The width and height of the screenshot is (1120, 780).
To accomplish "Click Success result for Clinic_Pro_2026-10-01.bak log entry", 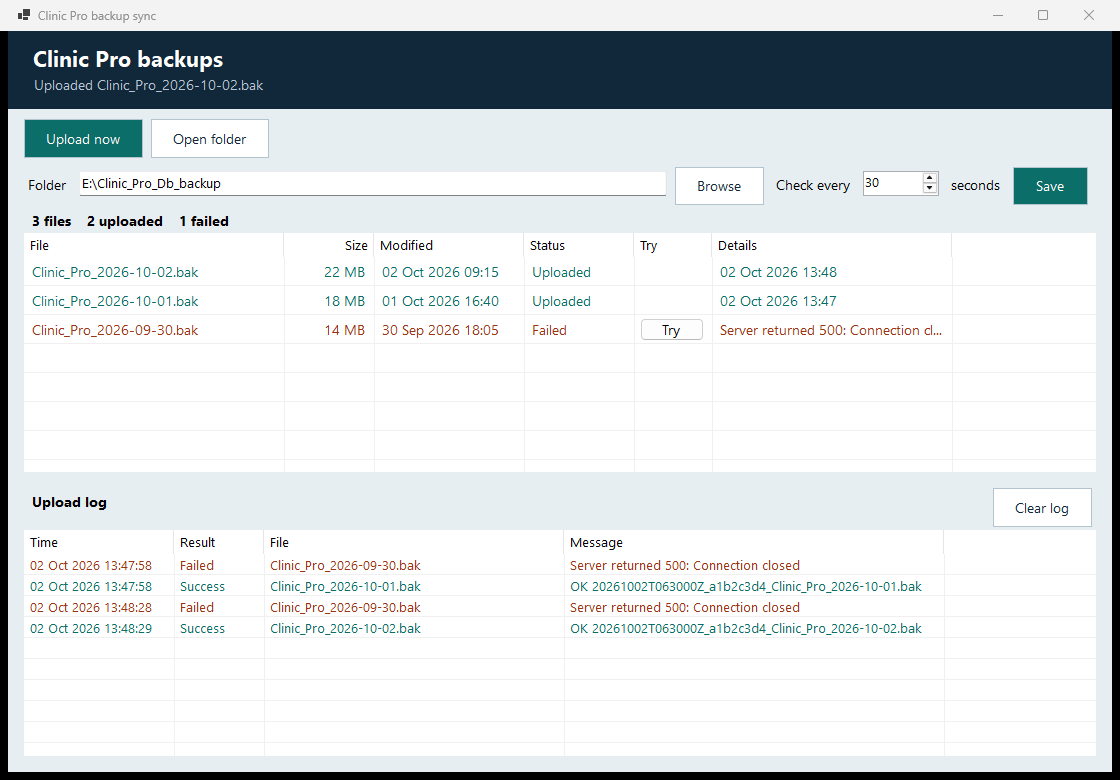I will 202,586.
